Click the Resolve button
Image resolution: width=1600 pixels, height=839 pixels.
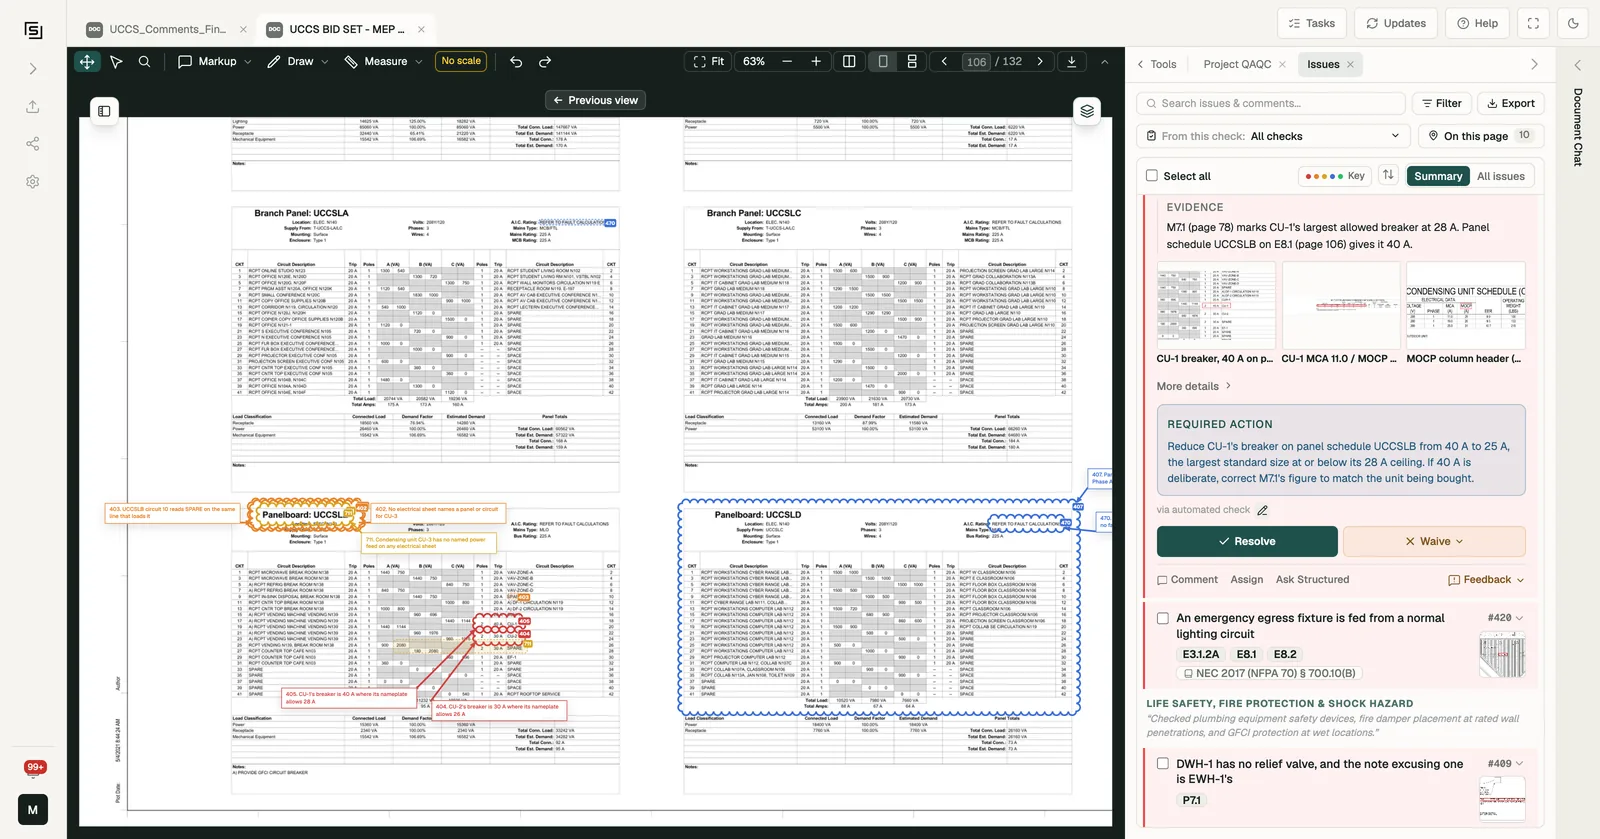coord(1247,541)
